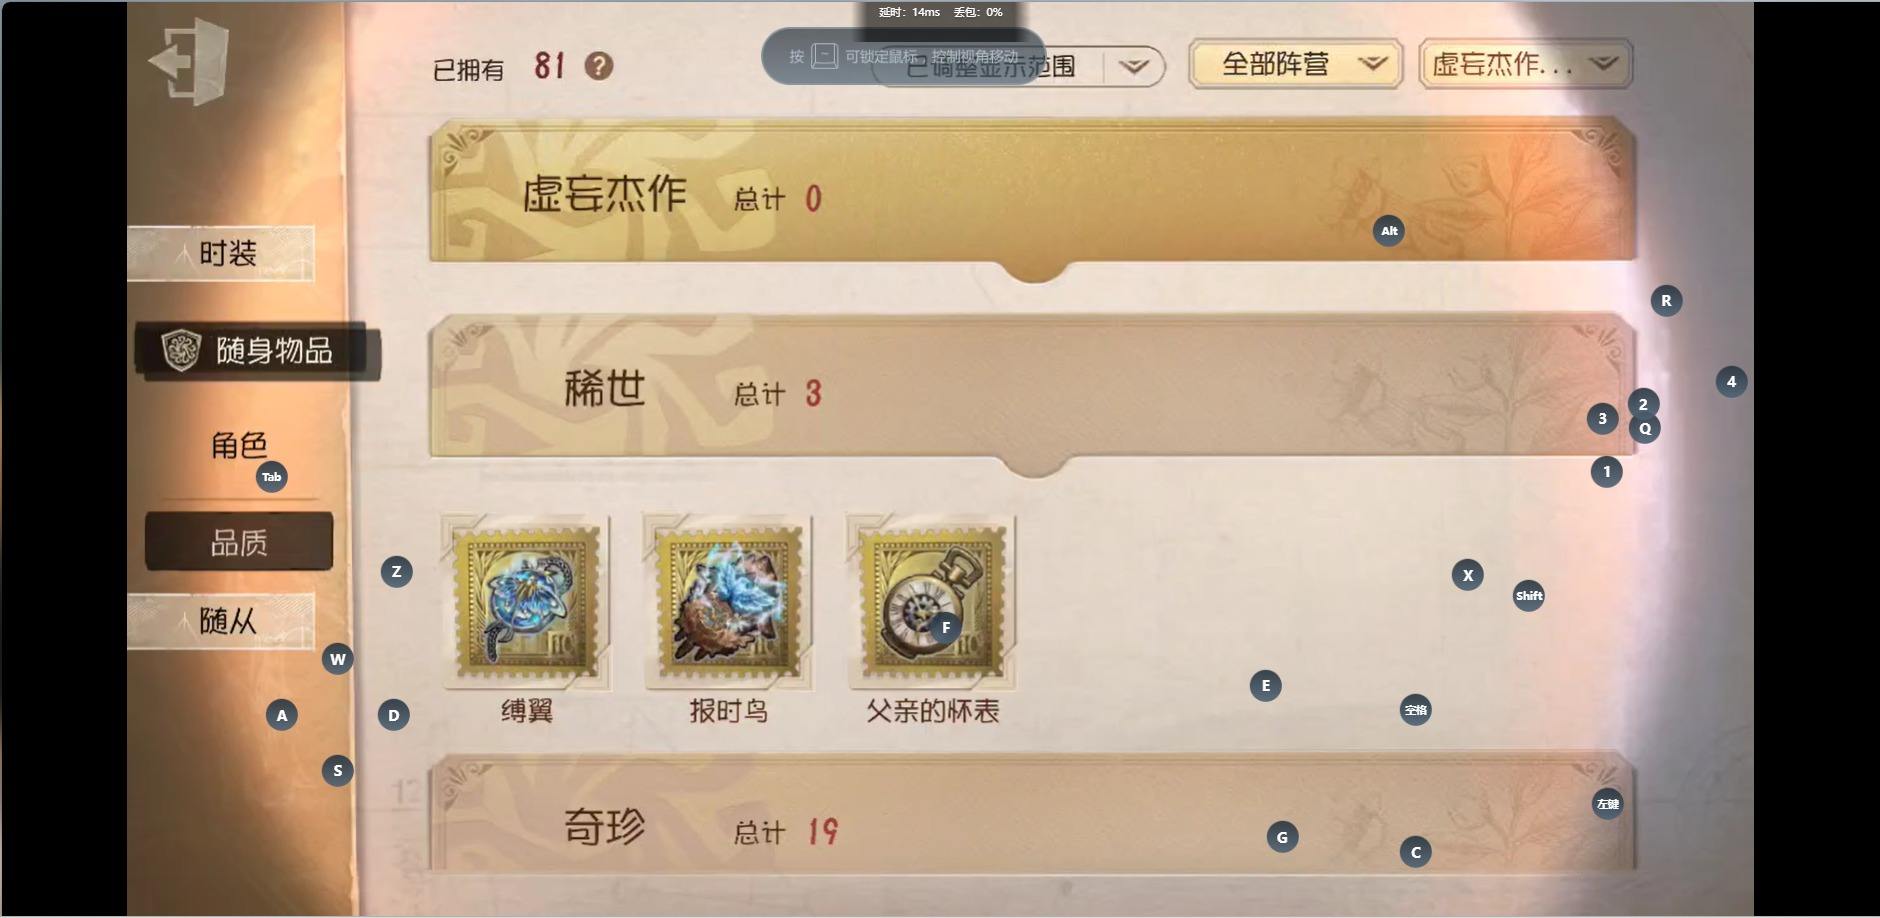Click the 品质 sort button
Image resolution: width=1880 pixels, height=918 pixels.
coord(239,542)
